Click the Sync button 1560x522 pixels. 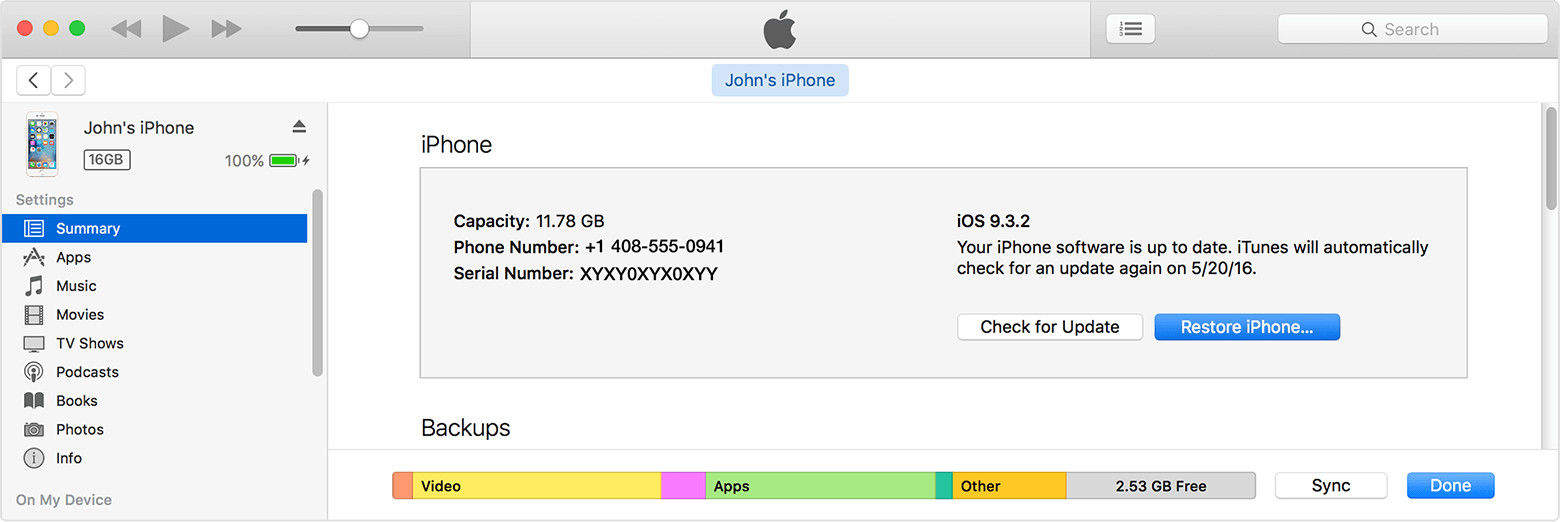tap(1331, 486)
